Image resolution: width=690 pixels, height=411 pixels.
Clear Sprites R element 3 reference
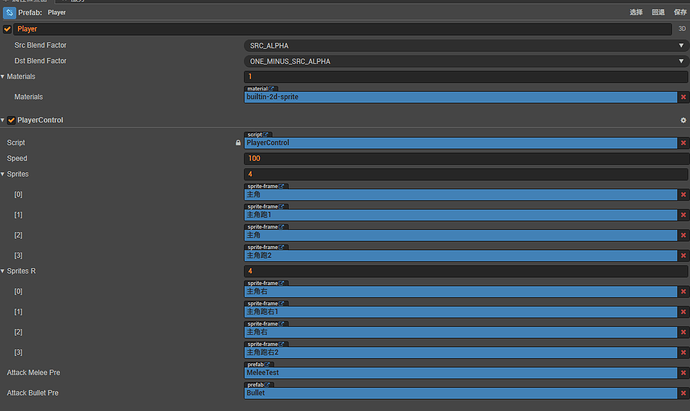pos(683,352)
